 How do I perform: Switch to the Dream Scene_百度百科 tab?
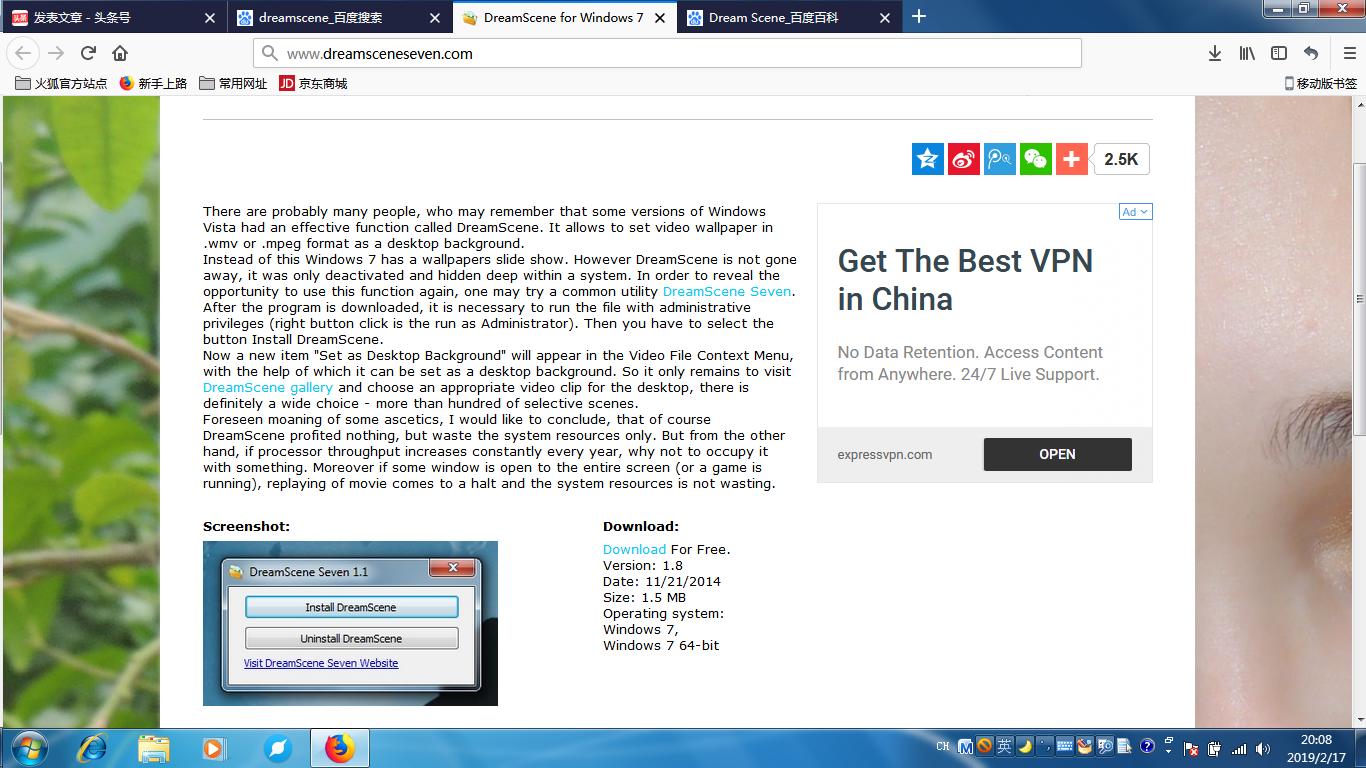pyautogui.click(x=789, y=17)
